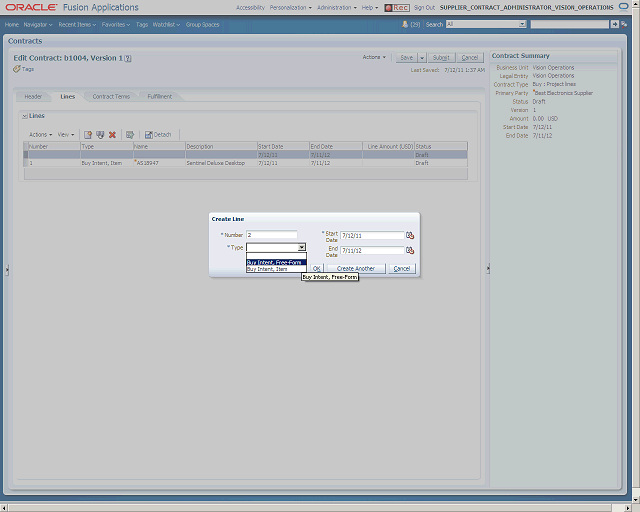Switch to the Header tab
The height and width of the screenshot is (512, 640).
pos(33,97)
